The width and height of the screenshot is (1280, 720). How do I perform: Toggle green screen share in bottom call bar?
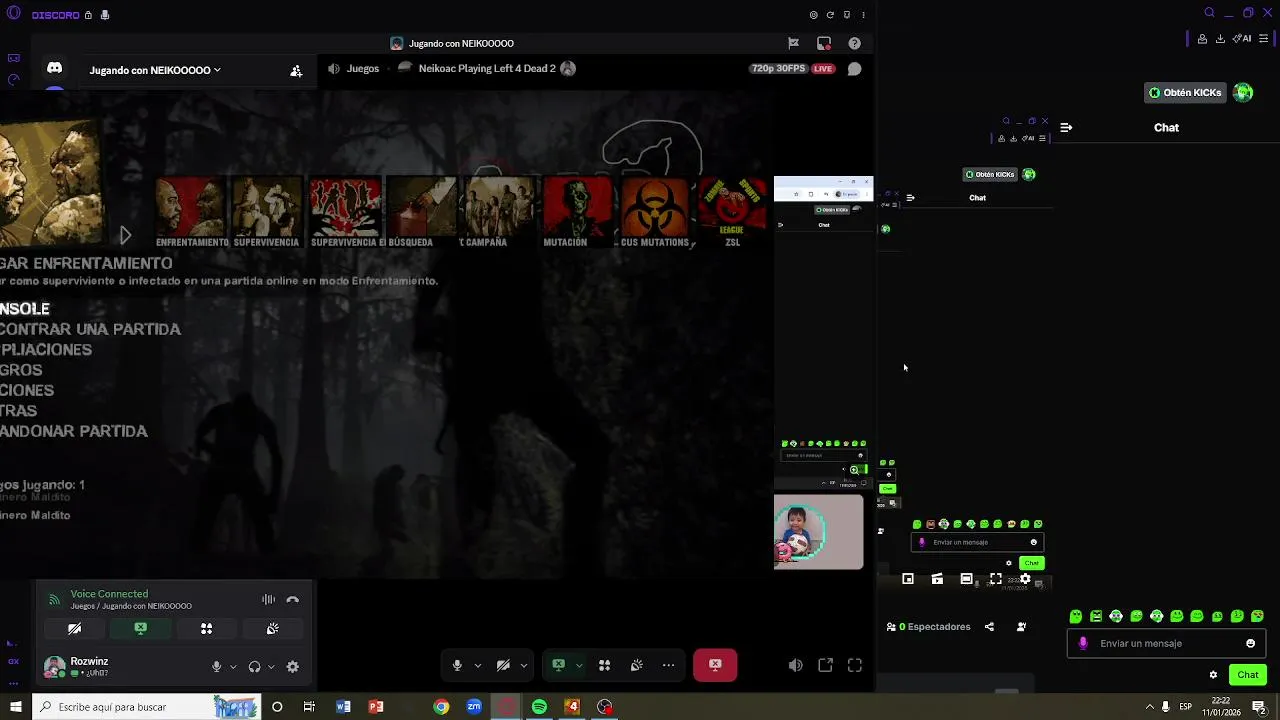tap(558, 665)
